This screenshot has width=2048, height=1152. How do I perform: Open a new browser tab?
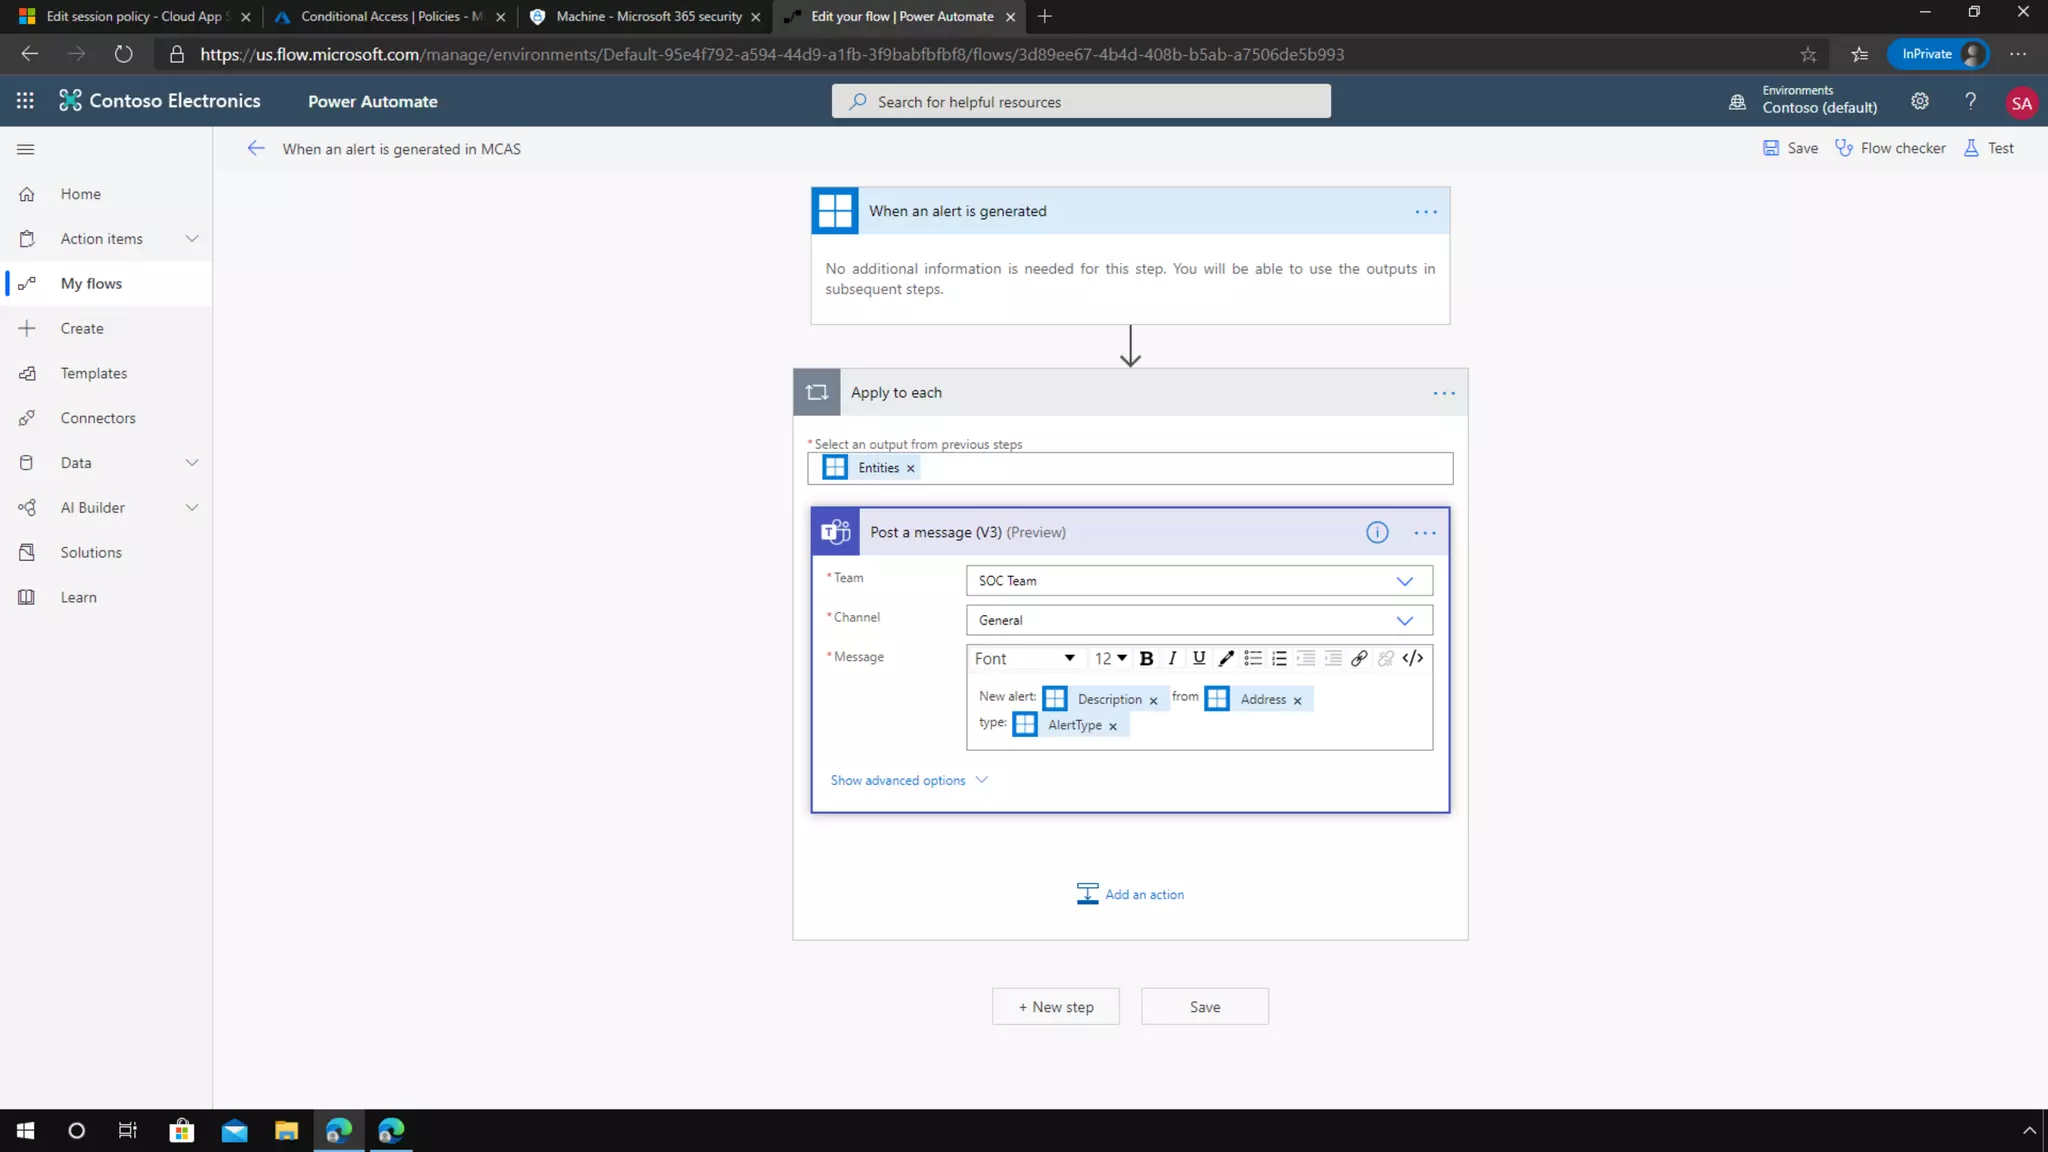1044,16
